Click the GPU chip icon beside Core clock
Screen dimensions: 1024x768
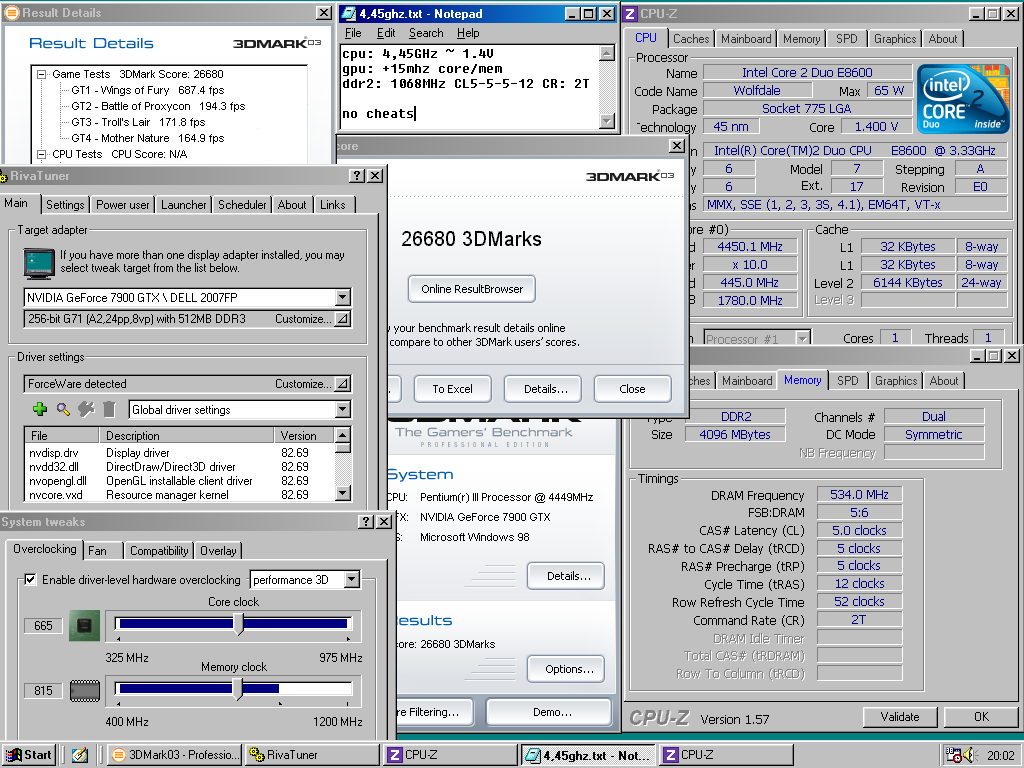[84, 625]
